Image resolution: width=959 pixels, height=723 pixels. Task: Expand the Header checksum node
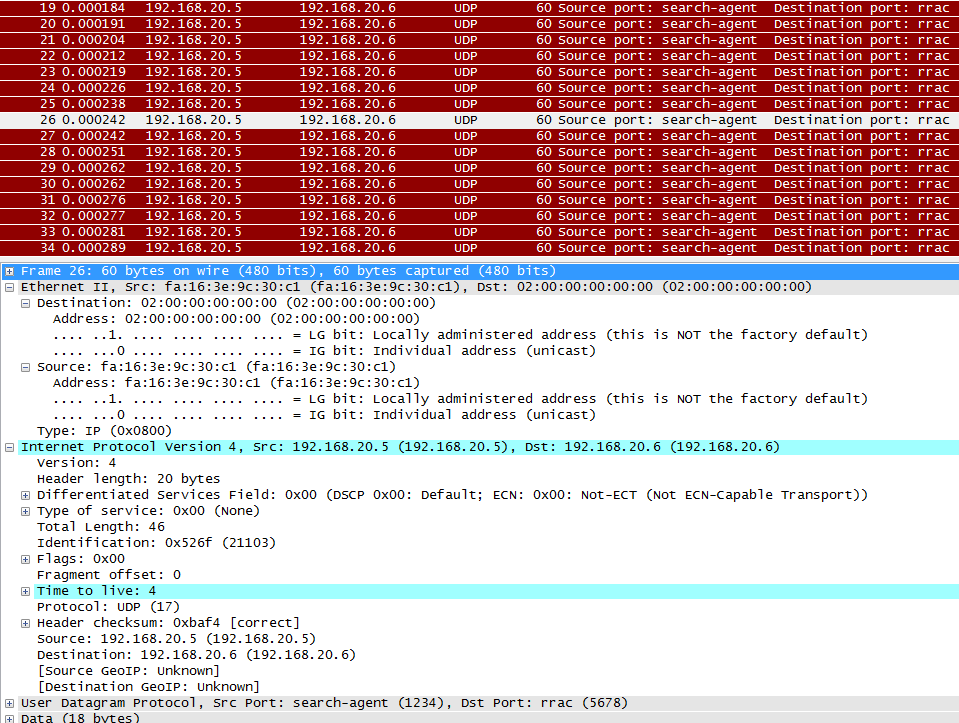[x=25, y=623]
